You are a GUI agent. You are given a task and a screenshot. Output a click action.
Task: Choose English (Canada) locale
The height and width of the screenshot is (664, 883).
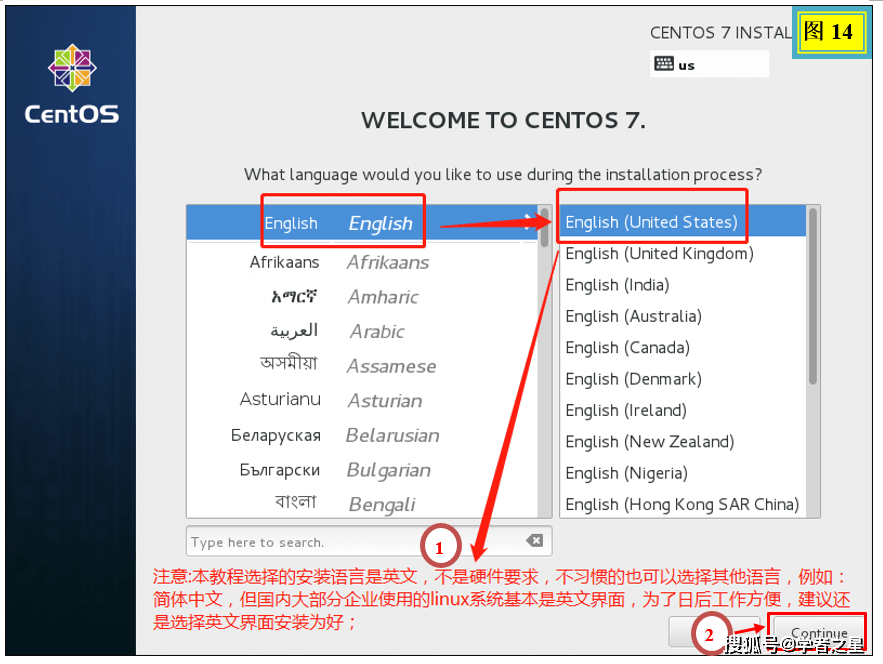coord(683,347)
